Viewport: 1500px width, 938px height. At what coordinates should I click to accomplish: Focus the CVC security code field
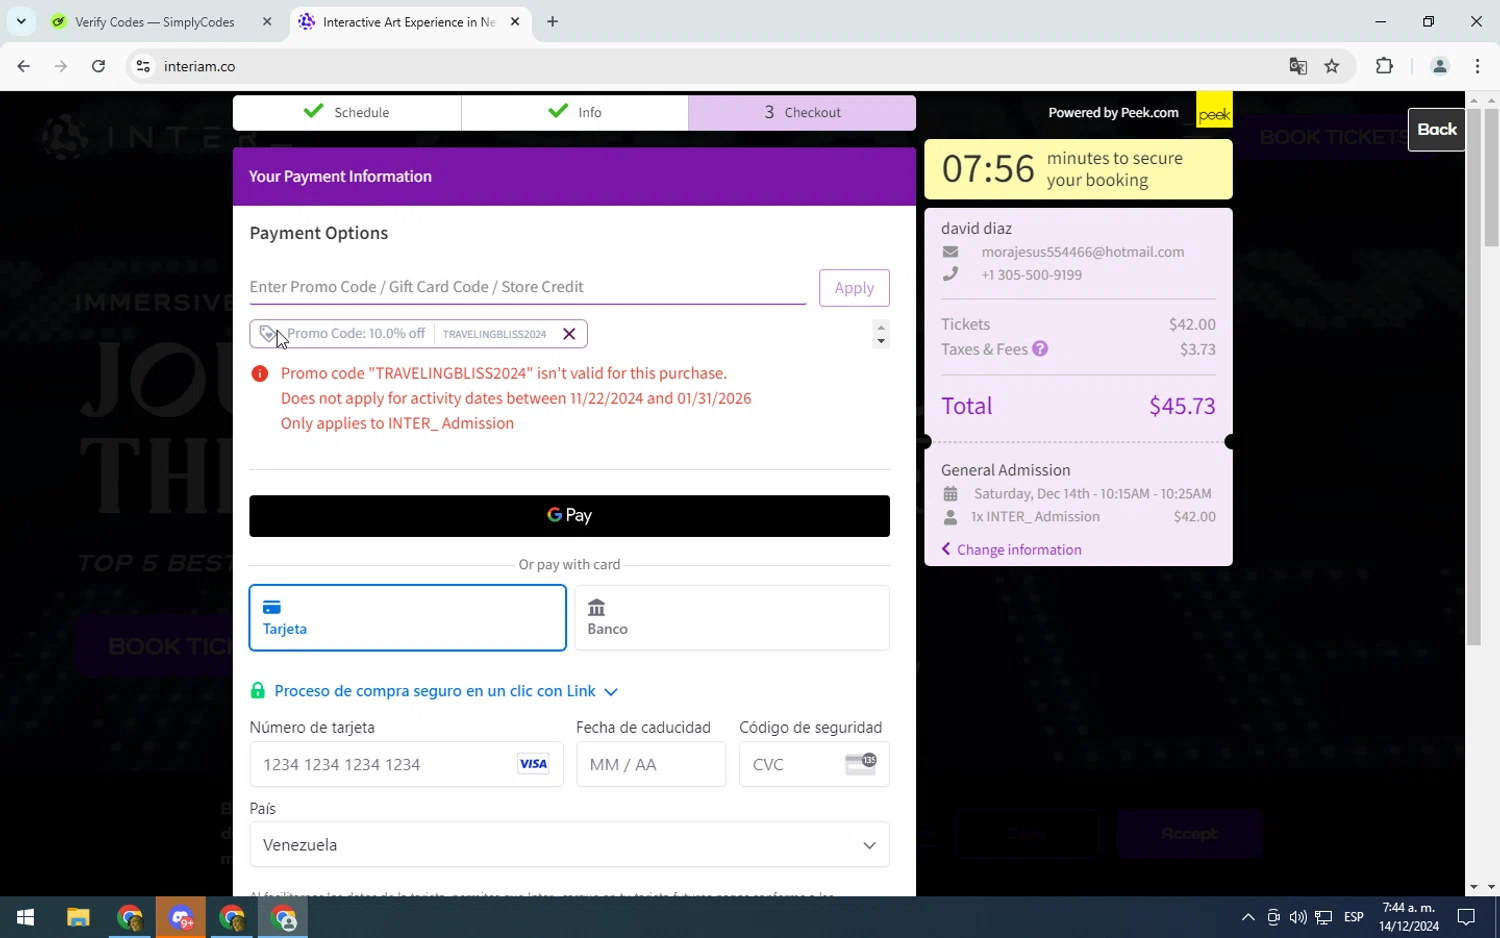click(x=814, y=764)
